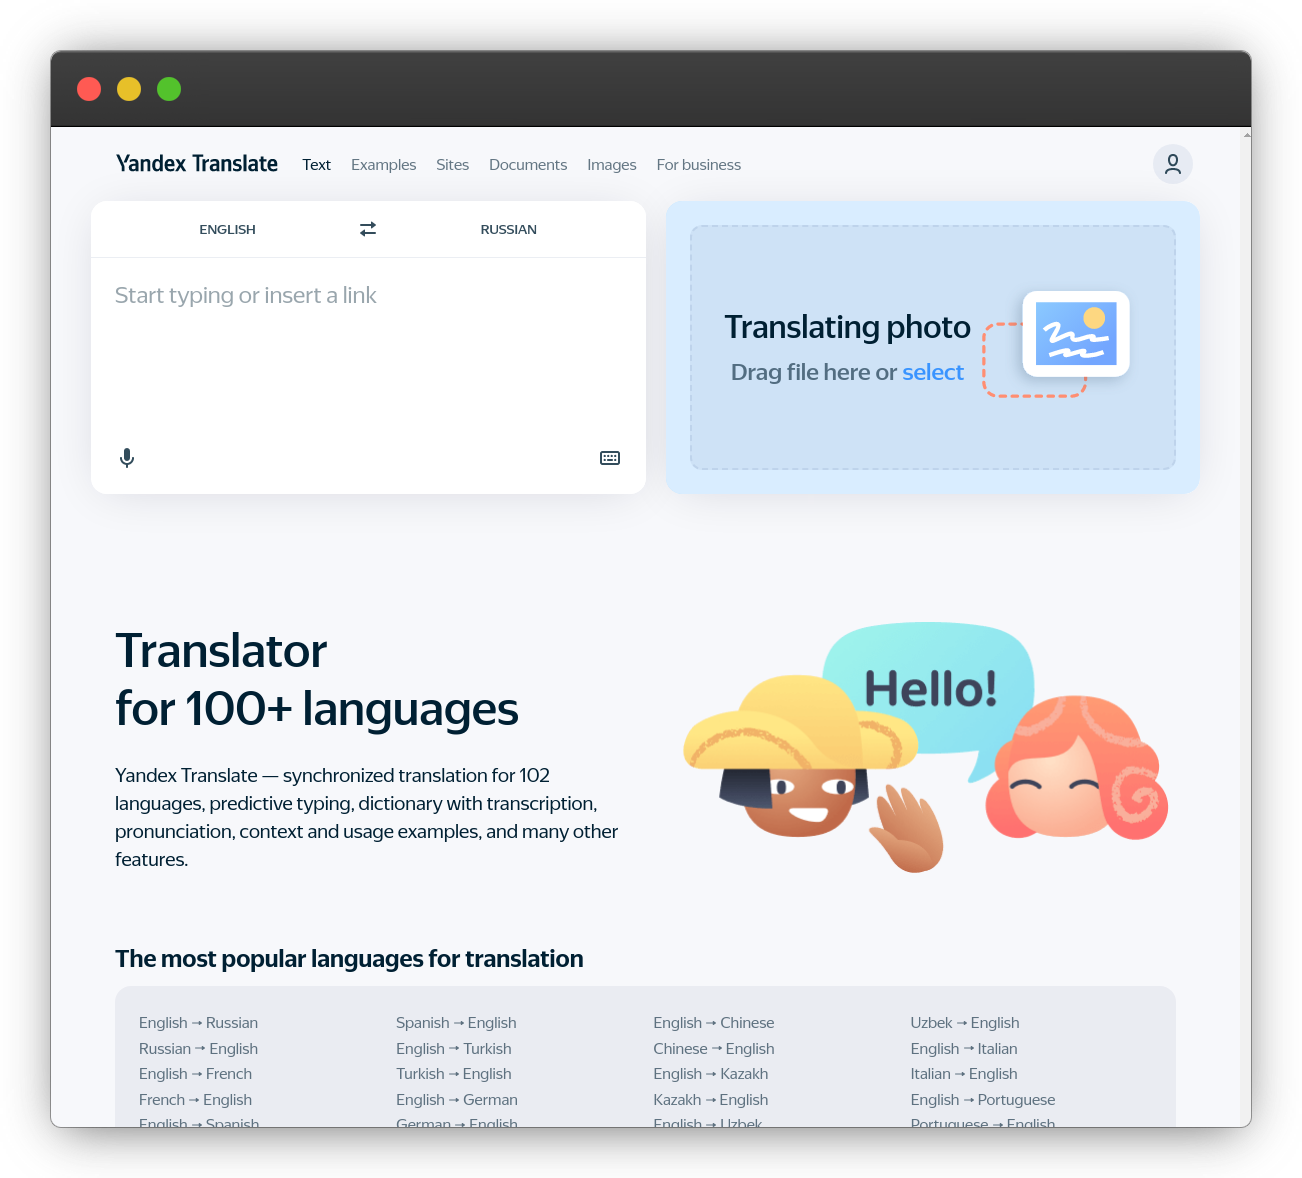Open English → German translation link

pos(457,1100)
